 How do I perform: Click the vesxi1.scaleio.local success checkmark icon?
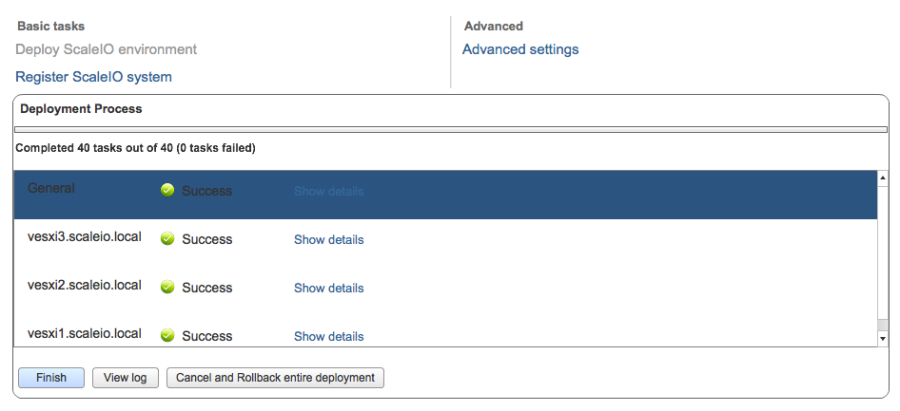point(168,335)
